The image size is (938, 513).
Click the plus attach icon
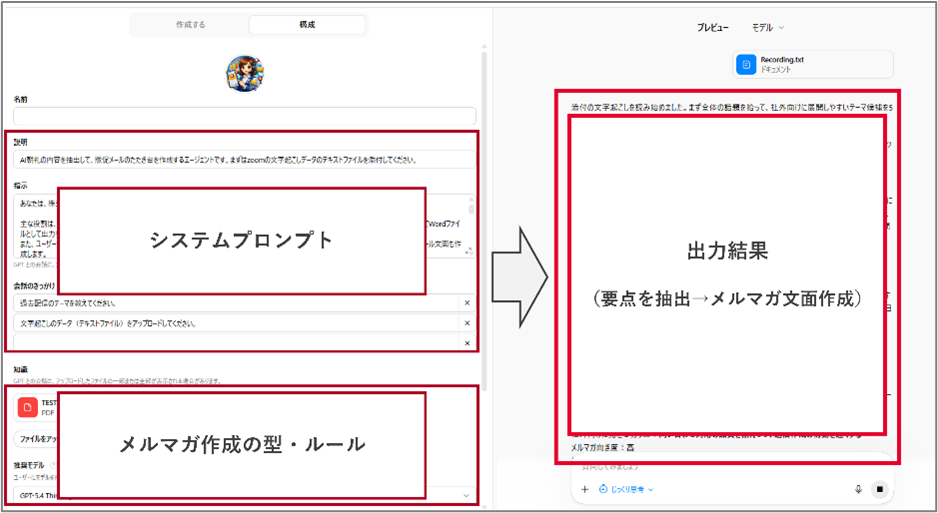[x=584, y=490]
